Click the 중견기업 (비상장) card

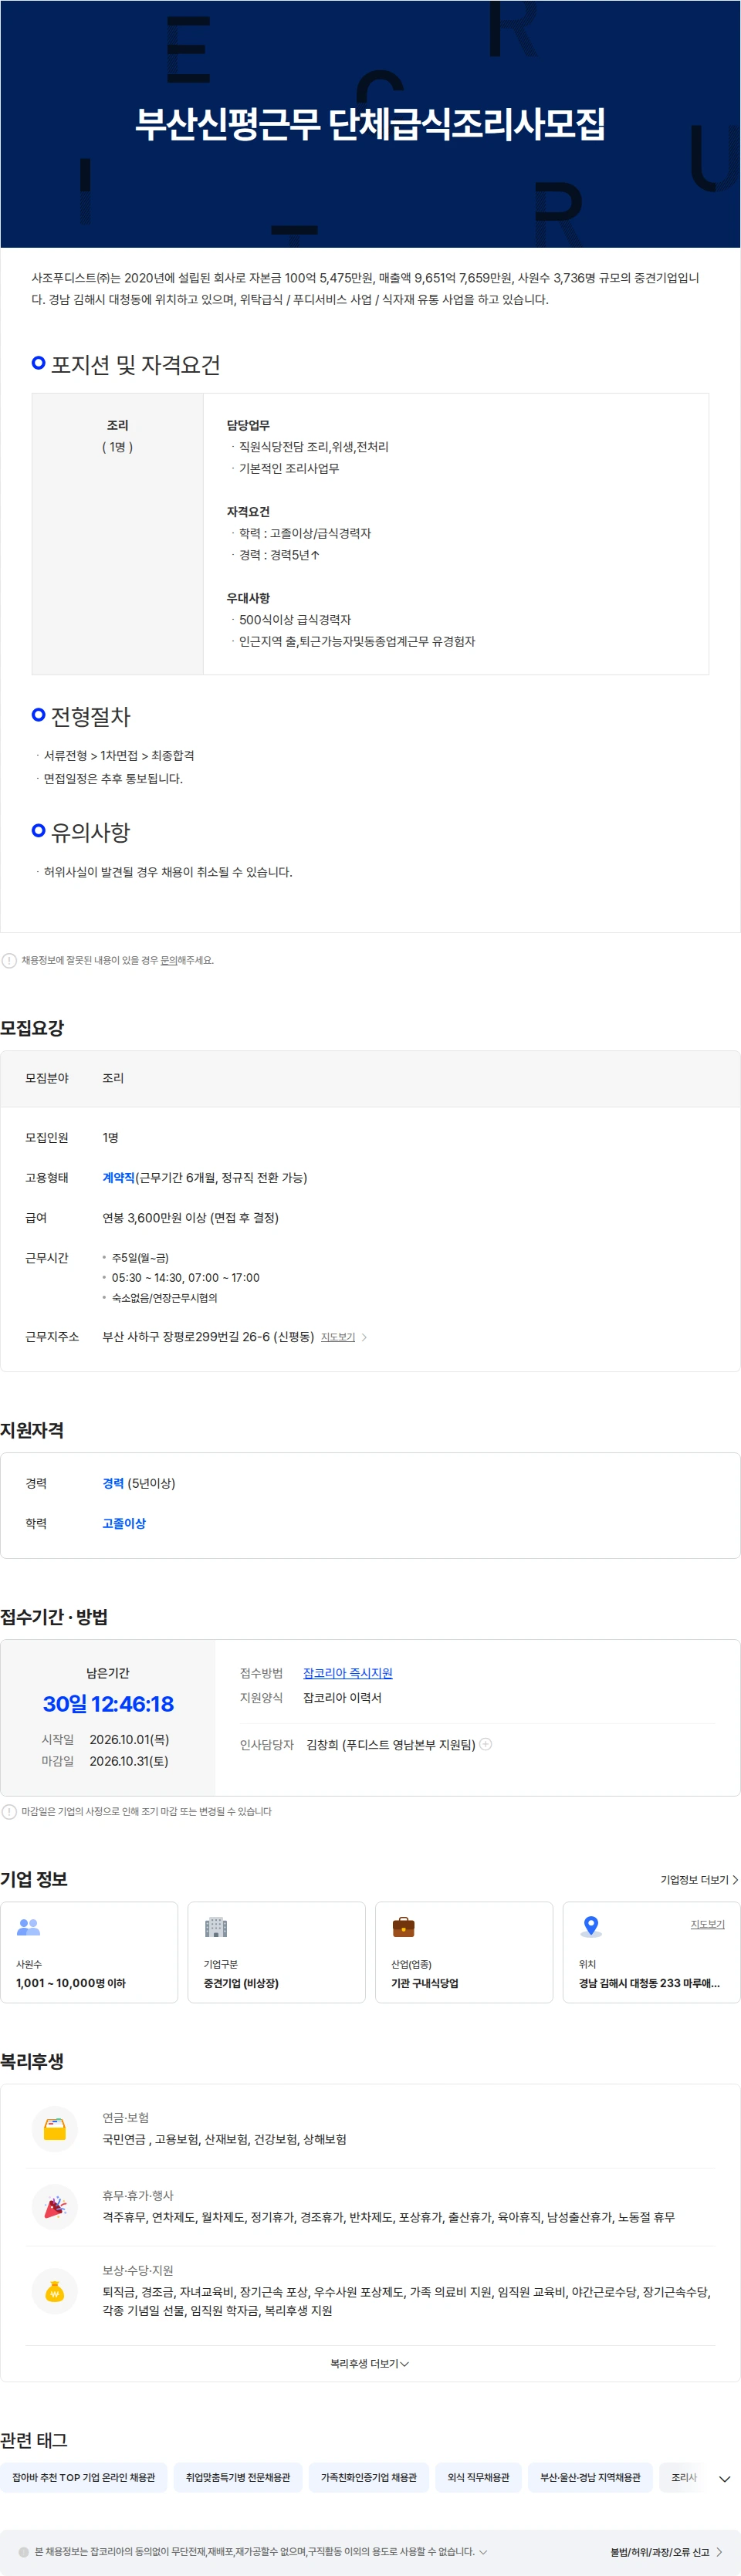[276, 1952]
